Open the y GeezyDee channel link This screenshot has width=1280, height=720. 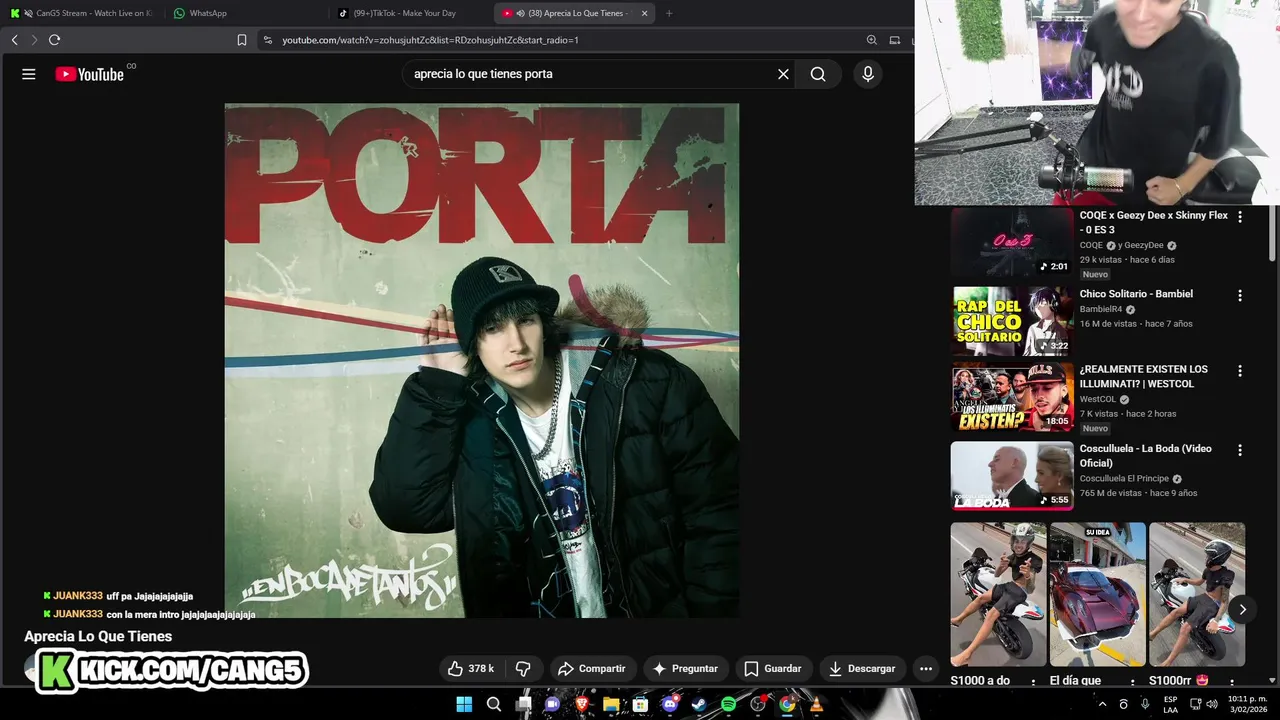1141,245
